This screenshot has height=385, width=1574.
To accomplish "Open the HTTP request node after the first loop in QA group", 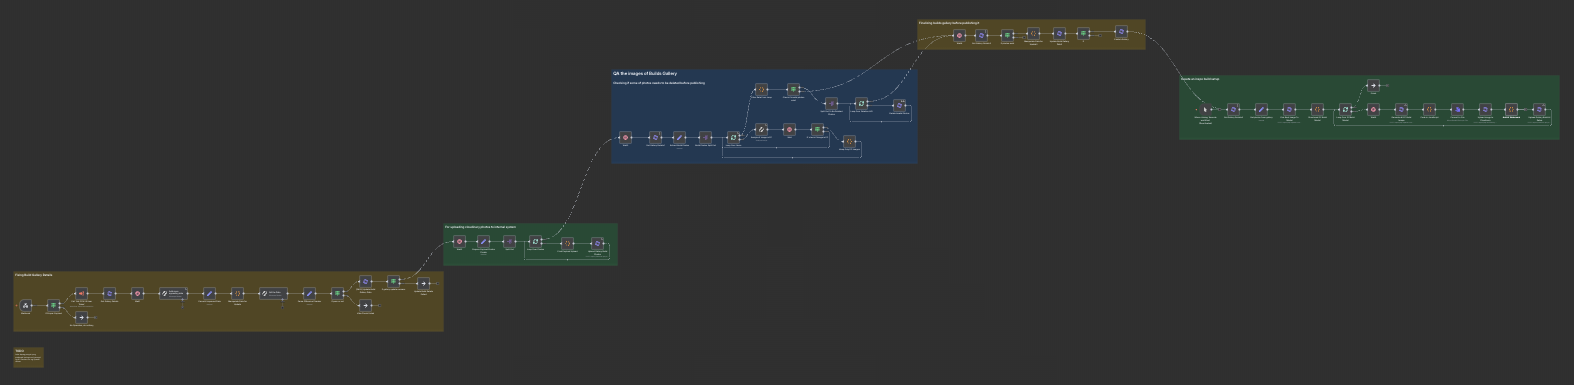I will pyautogui.click(x=761, y=129).
